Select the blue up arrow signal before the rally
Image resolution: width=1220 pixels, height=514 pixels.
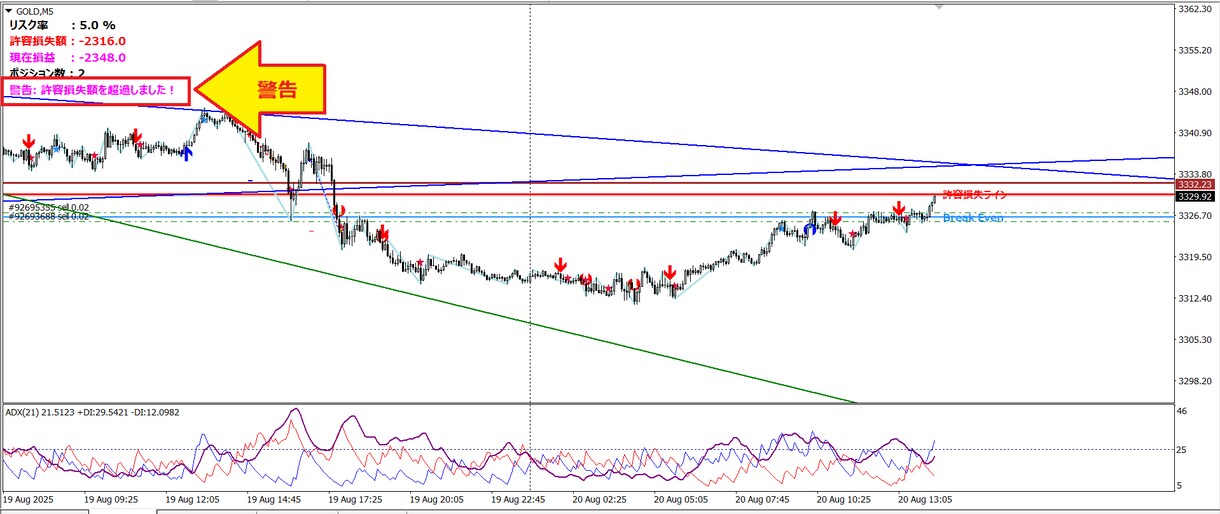tap(186, 153)
